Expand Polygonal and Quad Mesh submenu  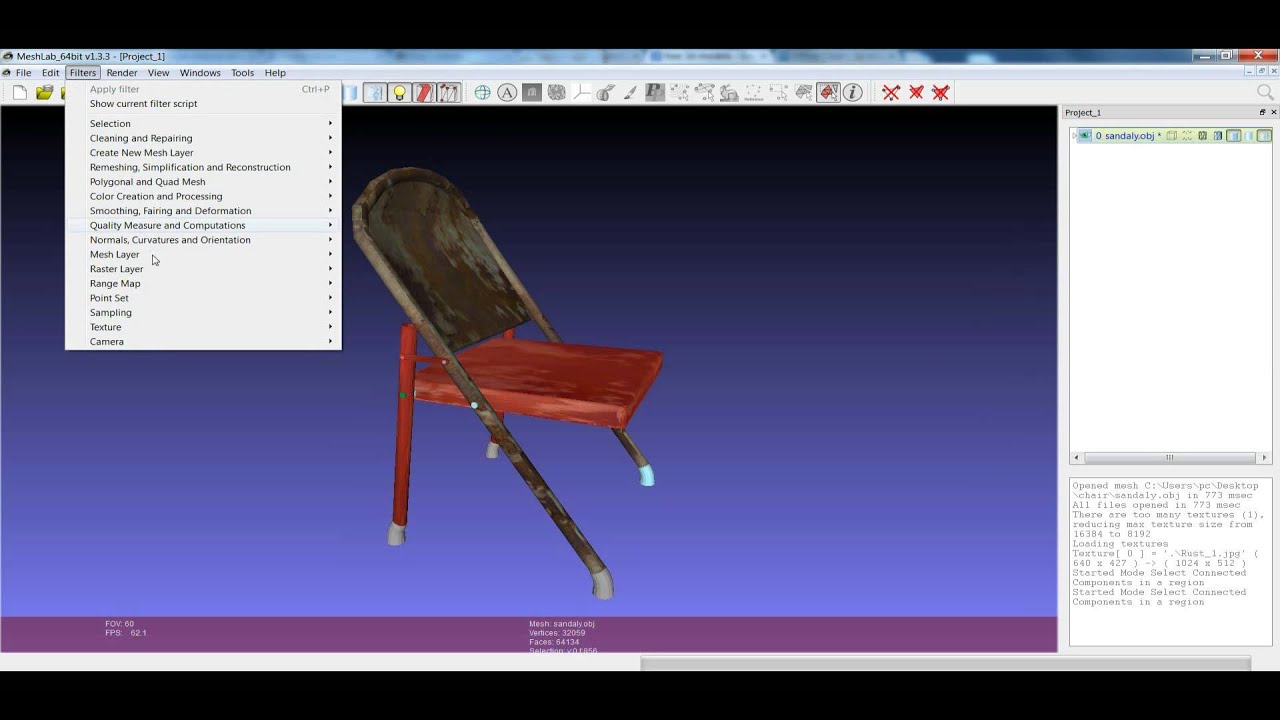coord(203,181)
